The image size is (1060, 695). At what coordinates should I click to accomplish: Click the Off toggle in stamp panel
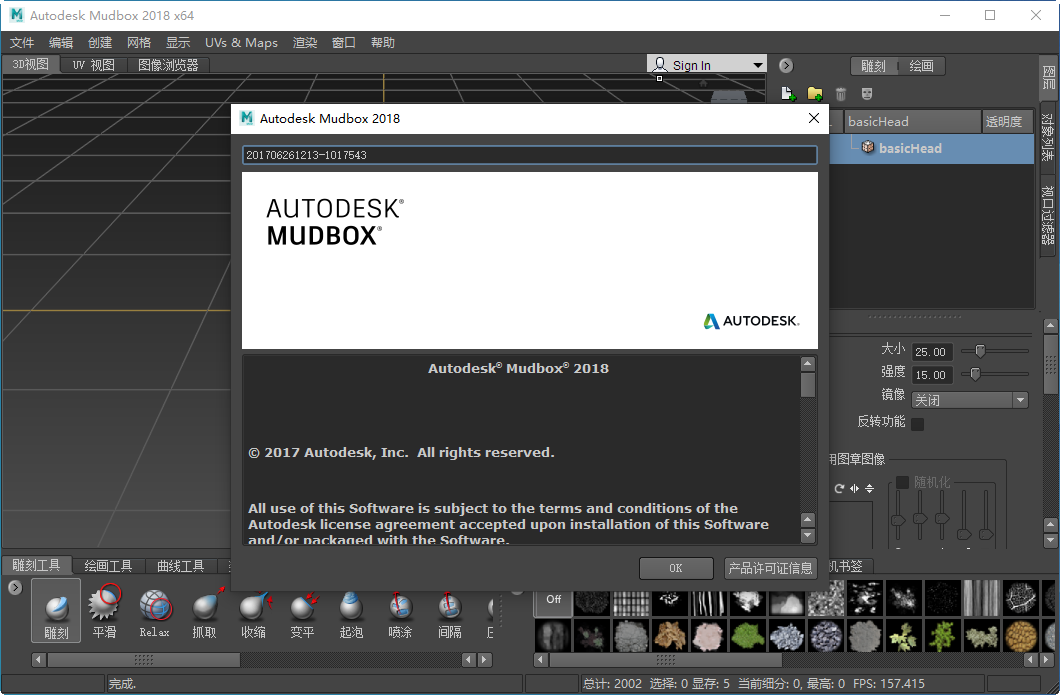[x=553, y=600]
